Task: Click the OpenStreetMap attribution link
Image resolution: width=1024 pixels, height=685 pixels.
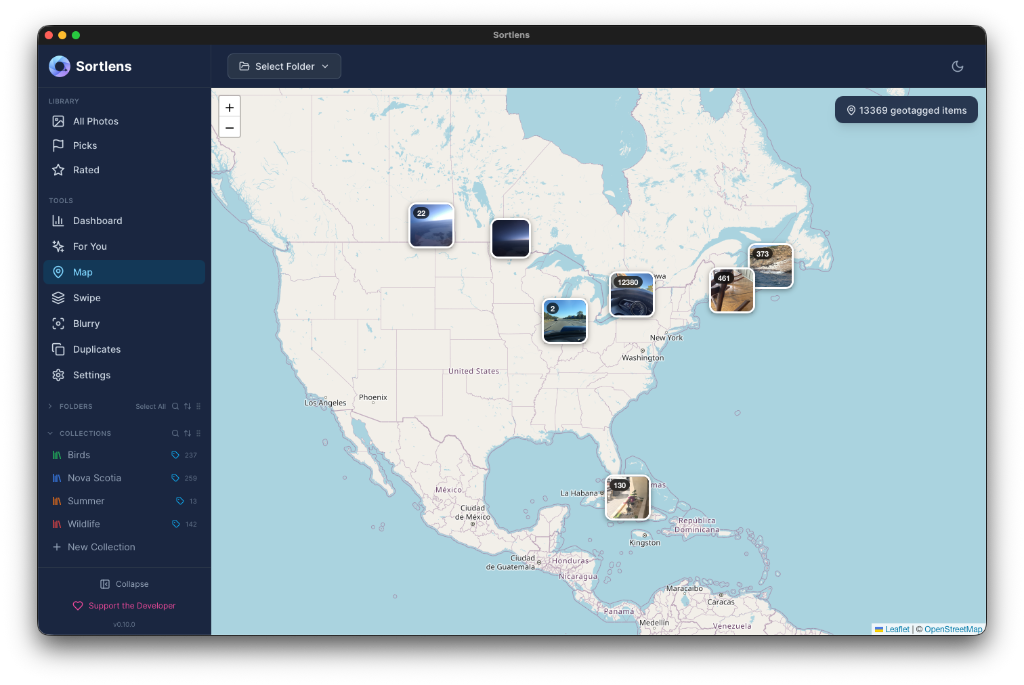Action: point(953,629)
